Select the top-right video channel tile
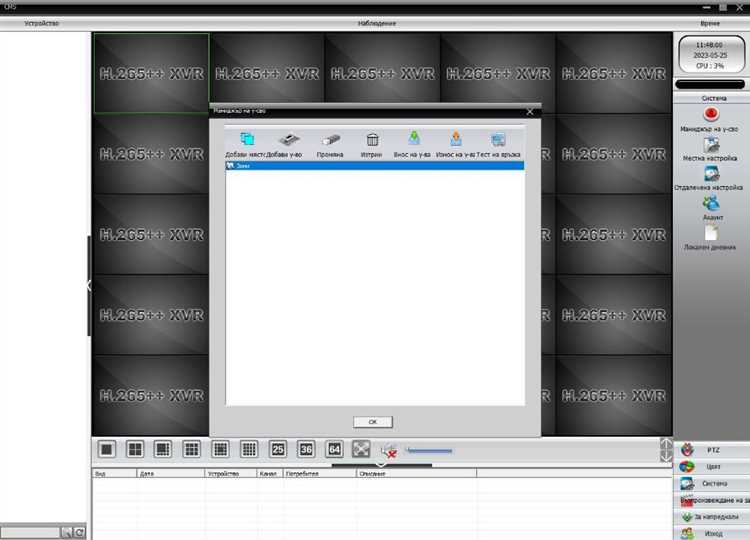 [614, 73]
